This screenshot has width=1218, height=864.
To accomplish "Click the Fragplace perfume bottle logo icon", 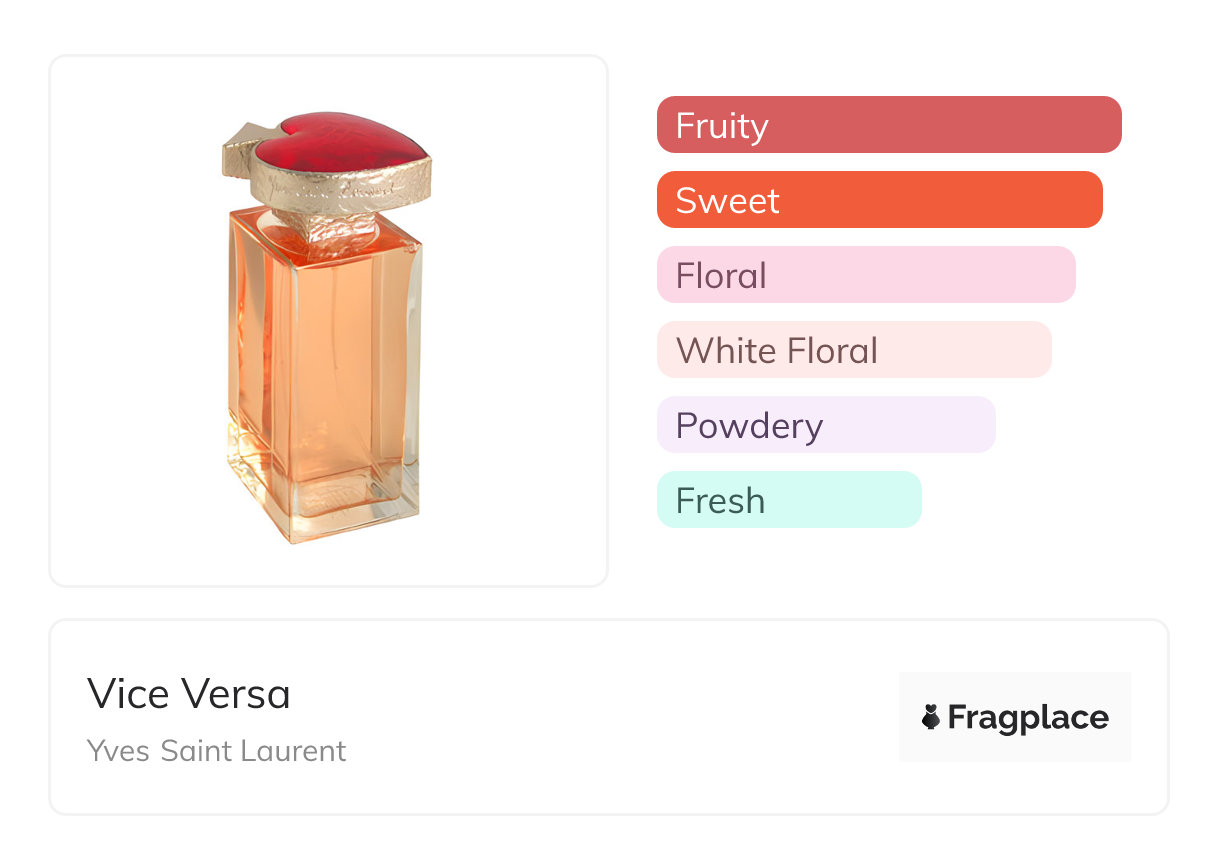I will point(931,717).
